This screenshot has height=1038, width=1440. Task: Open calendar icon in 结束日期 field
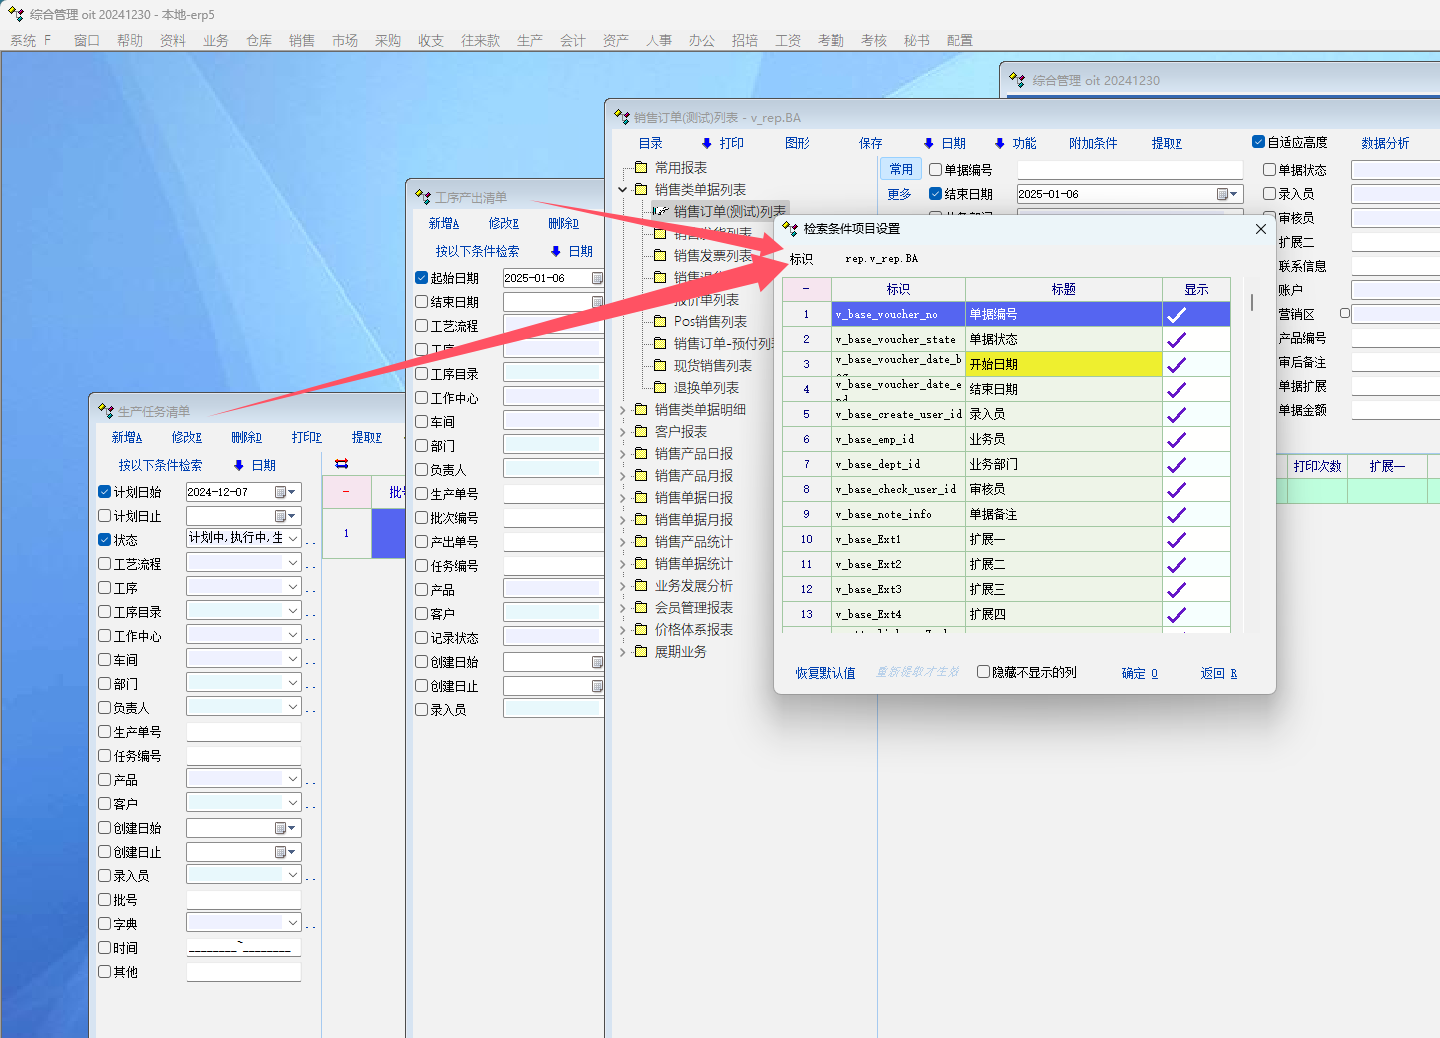pos(1223,194)
